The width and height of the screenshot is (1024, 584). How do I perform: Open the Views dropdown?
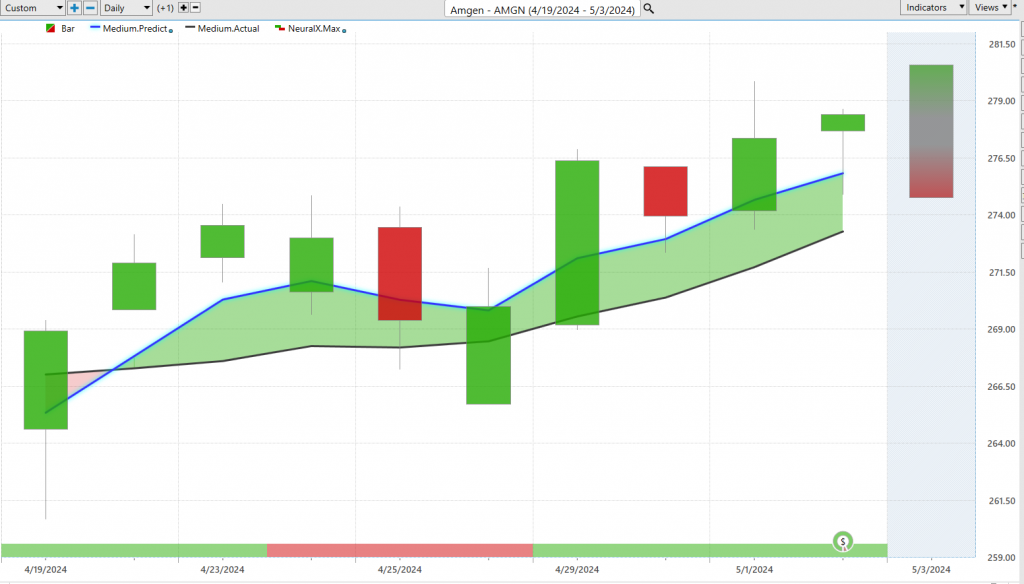tap(990, 7)
